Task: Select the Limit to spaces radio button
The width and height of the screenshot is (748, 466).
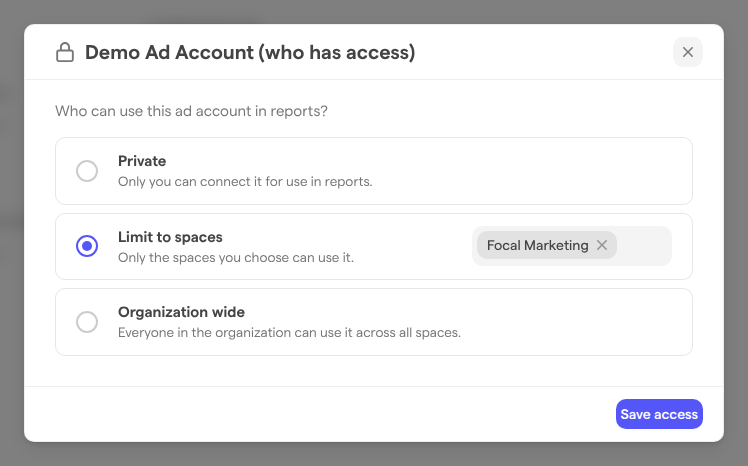Action: click(x=87, y=246)
